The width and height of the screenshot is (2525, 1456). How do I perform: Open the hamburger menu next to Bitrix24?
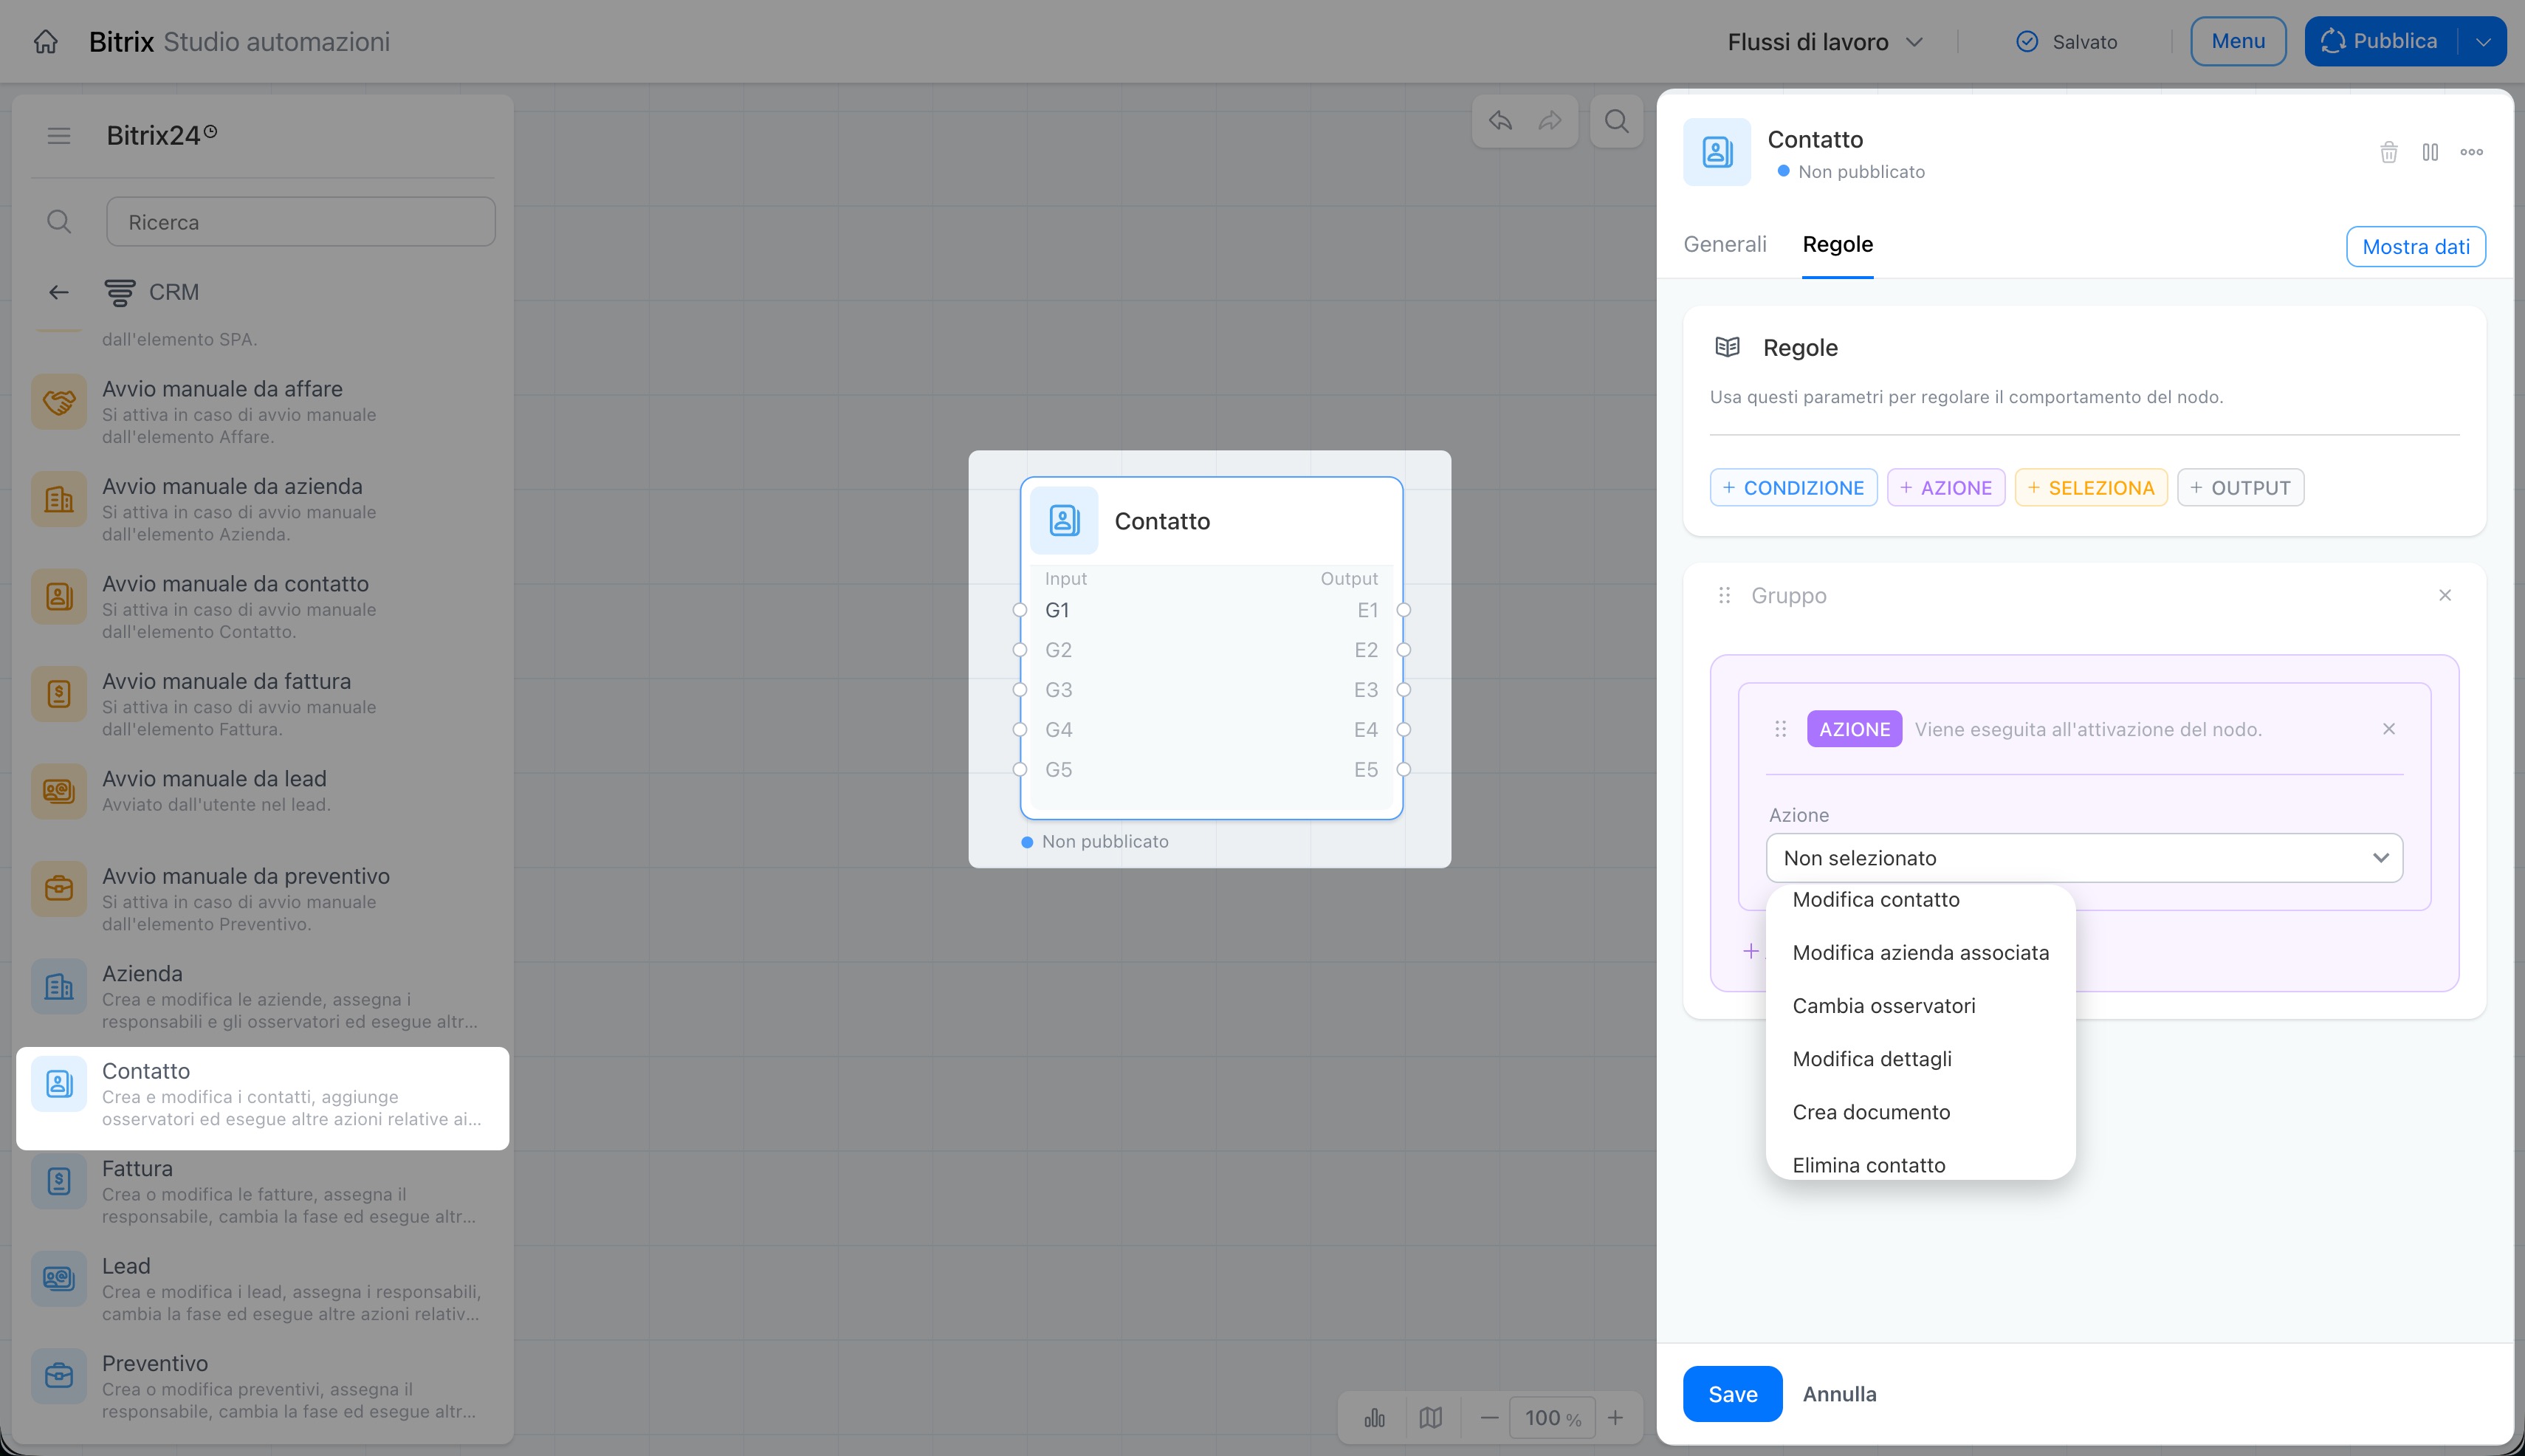[x=59, y=135]
